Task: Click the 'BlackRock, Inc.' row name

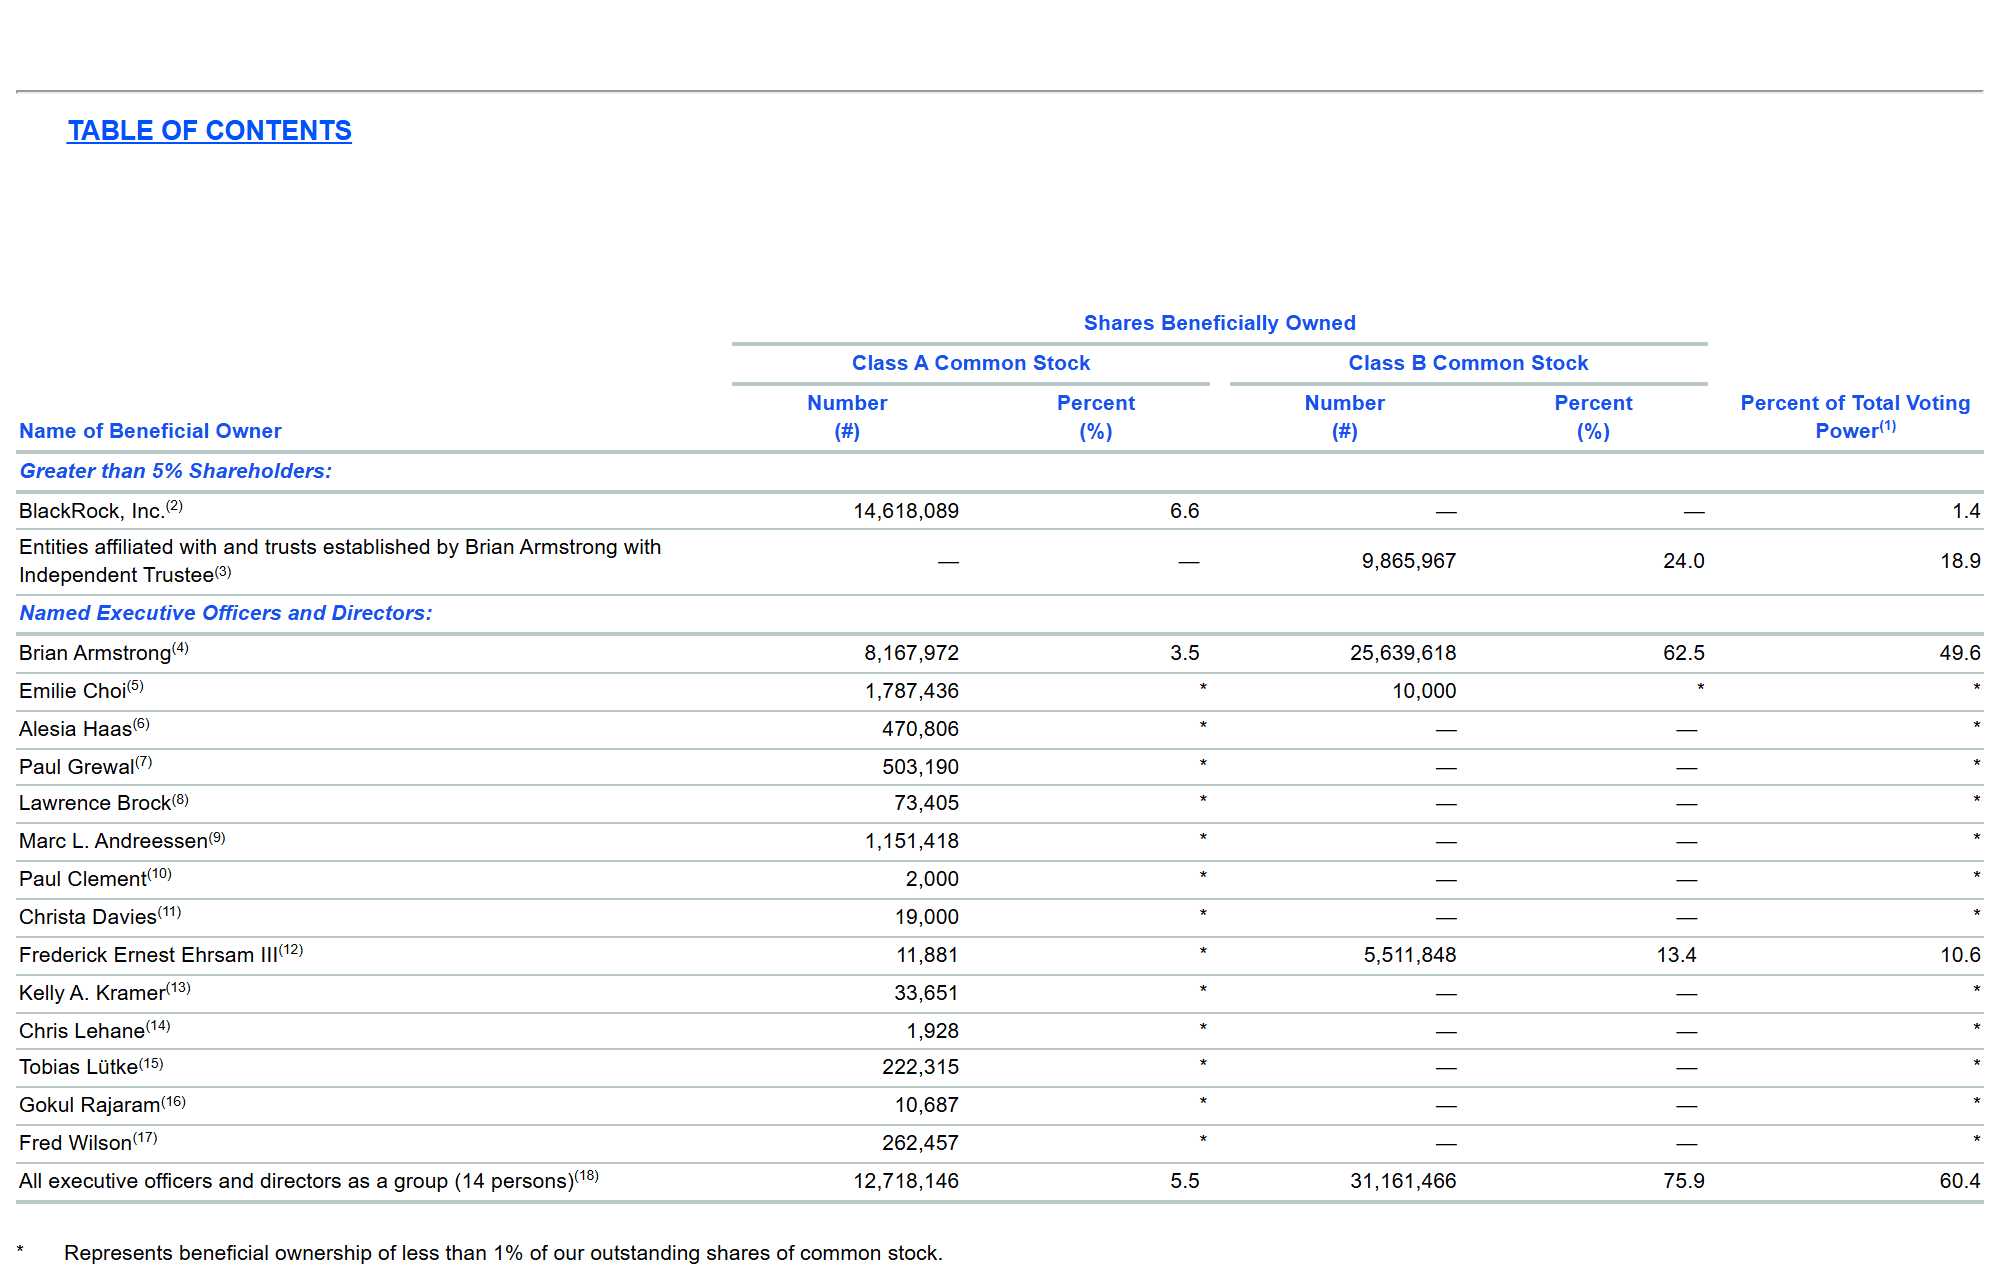Action: pos(91,511)
